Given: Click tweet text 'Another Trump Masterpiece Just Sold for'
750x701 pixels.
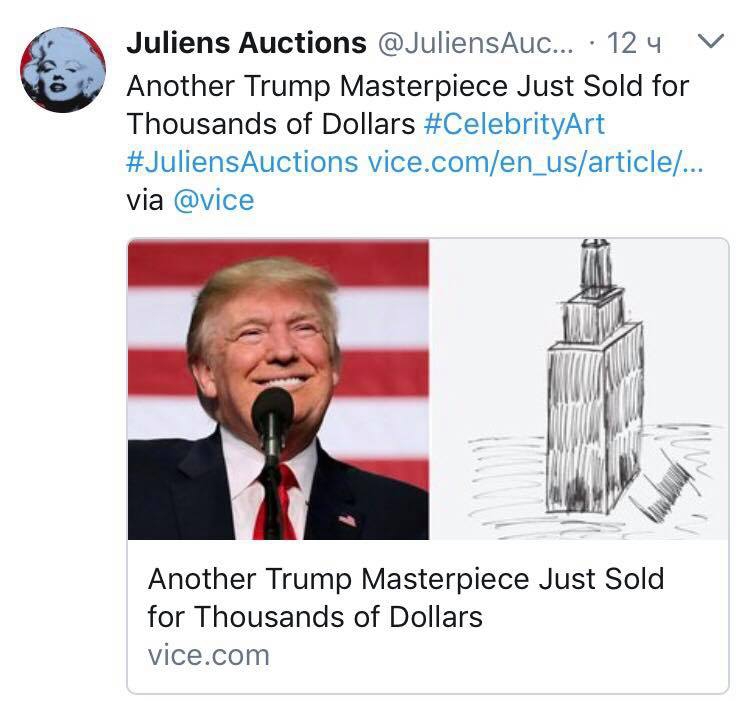Looking at the screenshot, I should 408,86.
